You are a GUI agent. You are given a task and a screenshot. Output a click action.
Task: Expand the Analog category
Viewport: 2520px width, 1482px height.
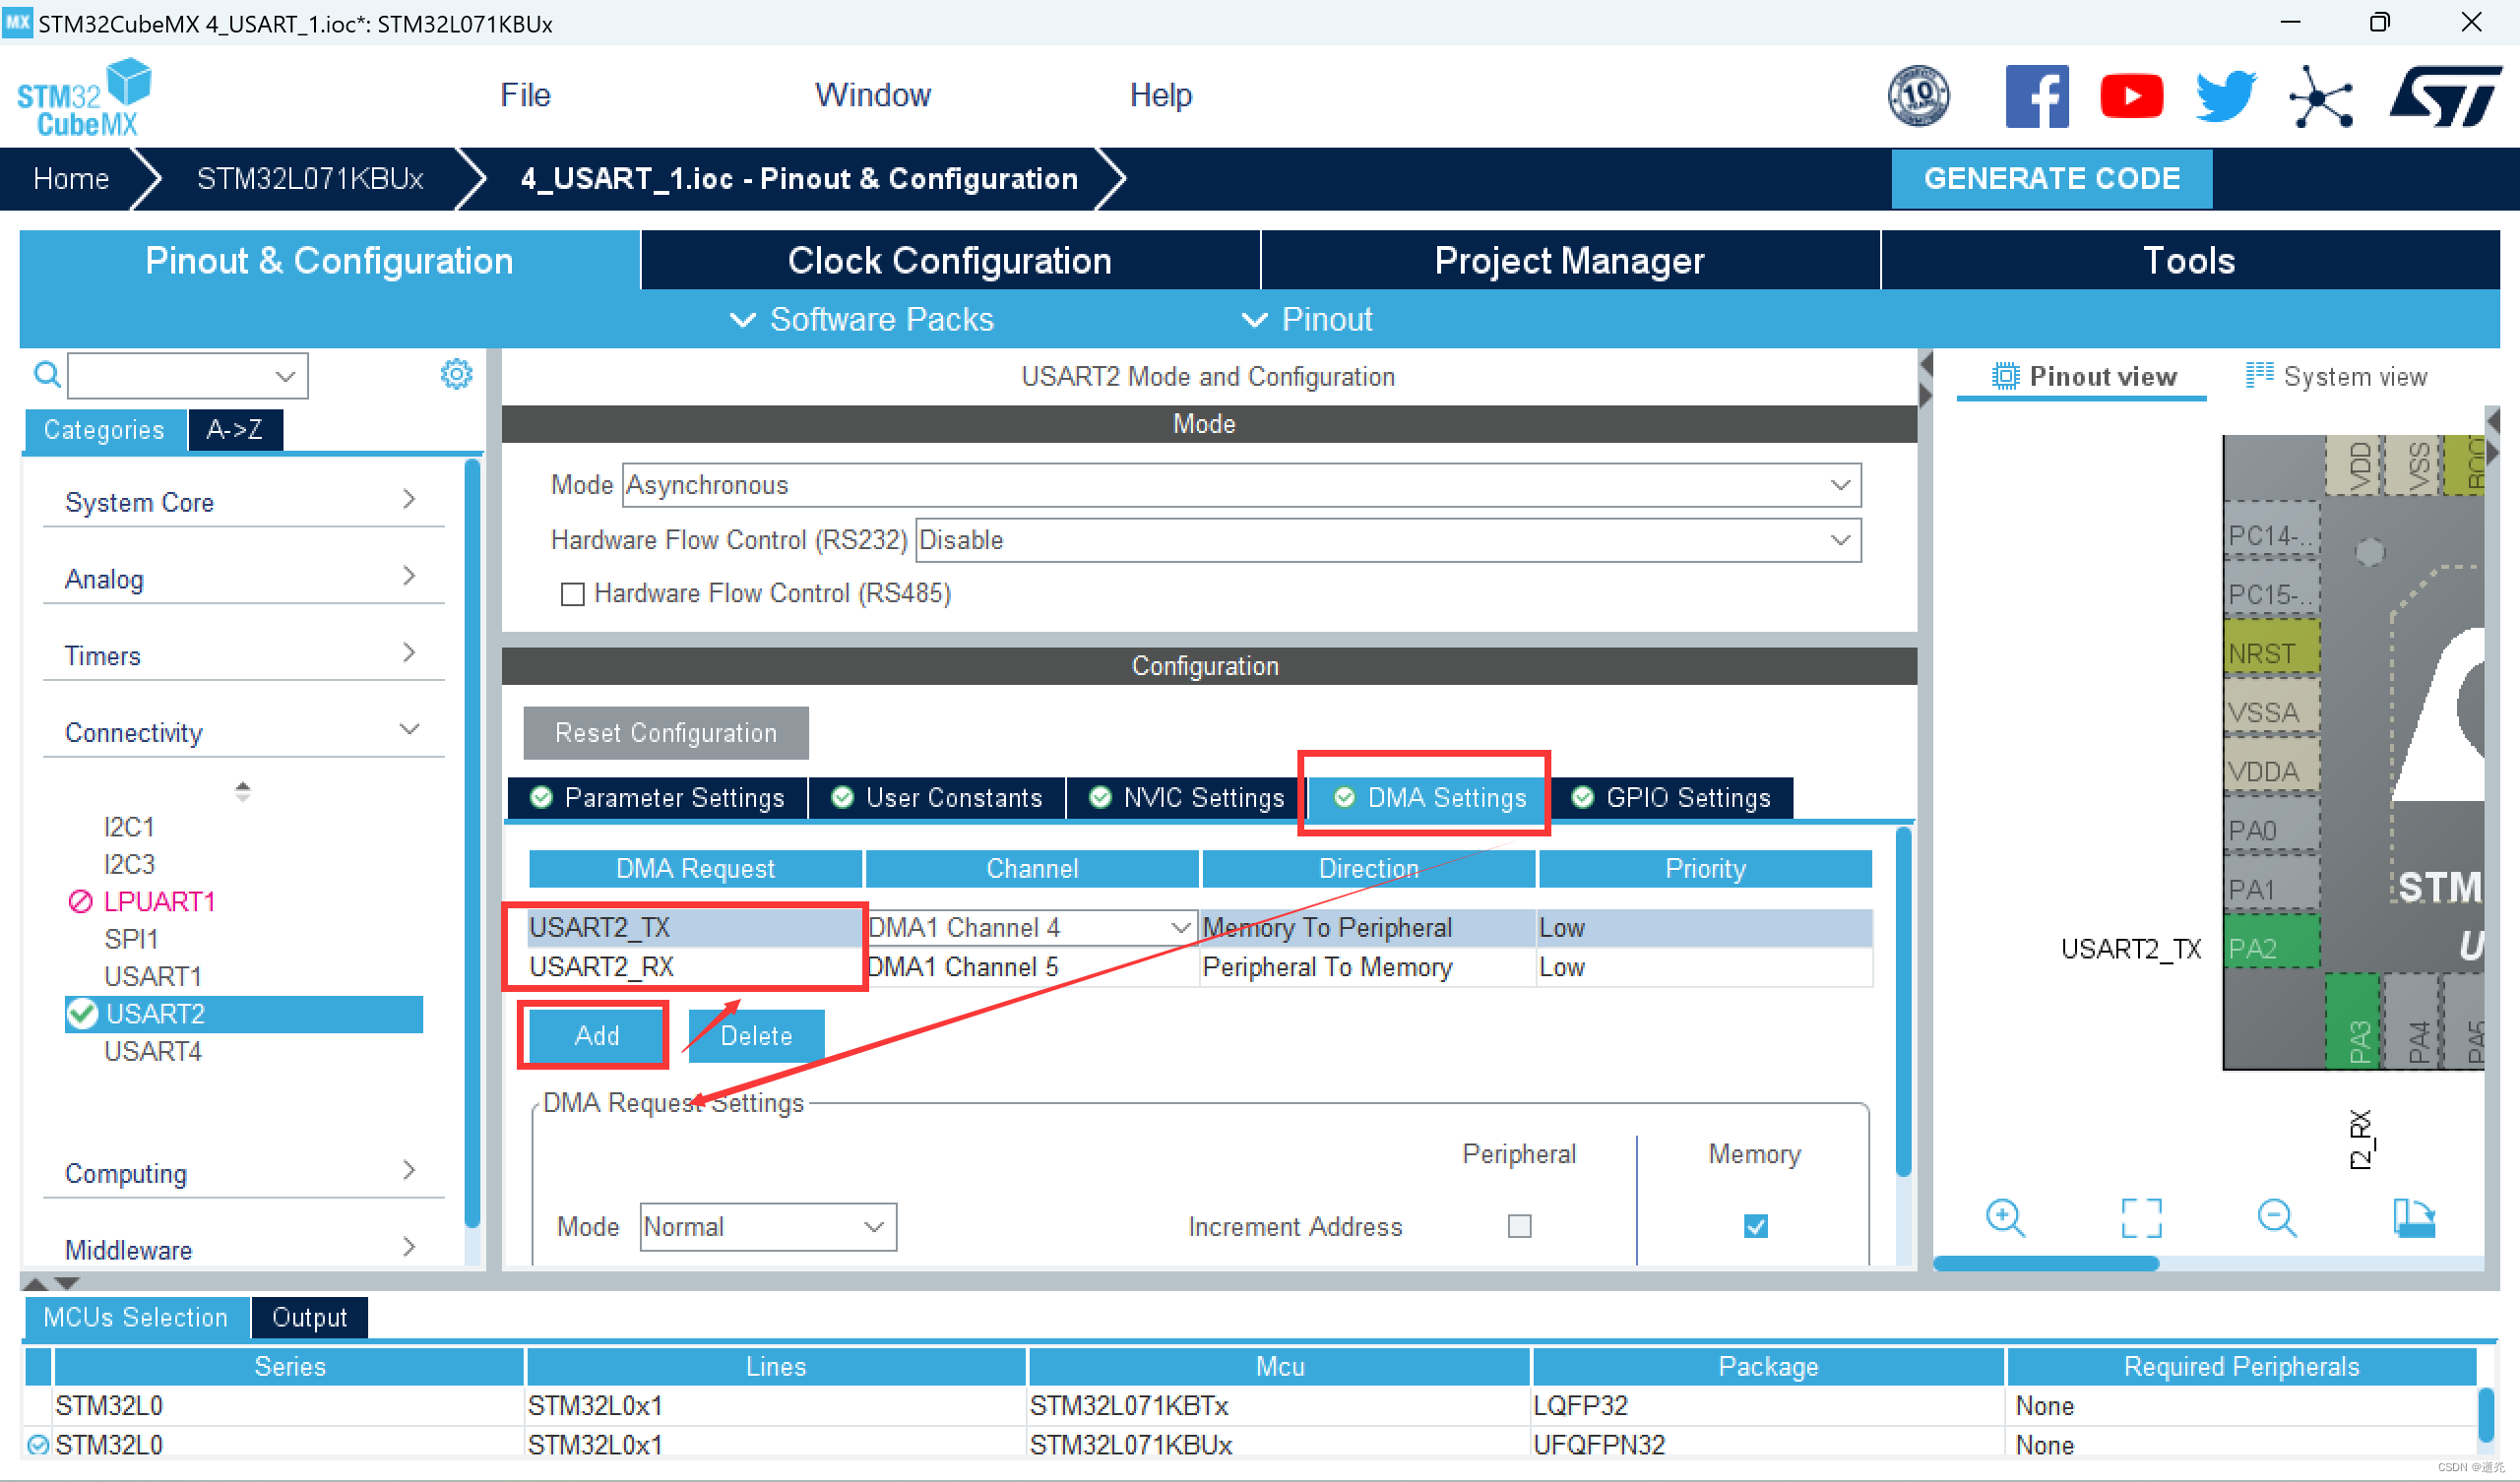pos(243,578)
